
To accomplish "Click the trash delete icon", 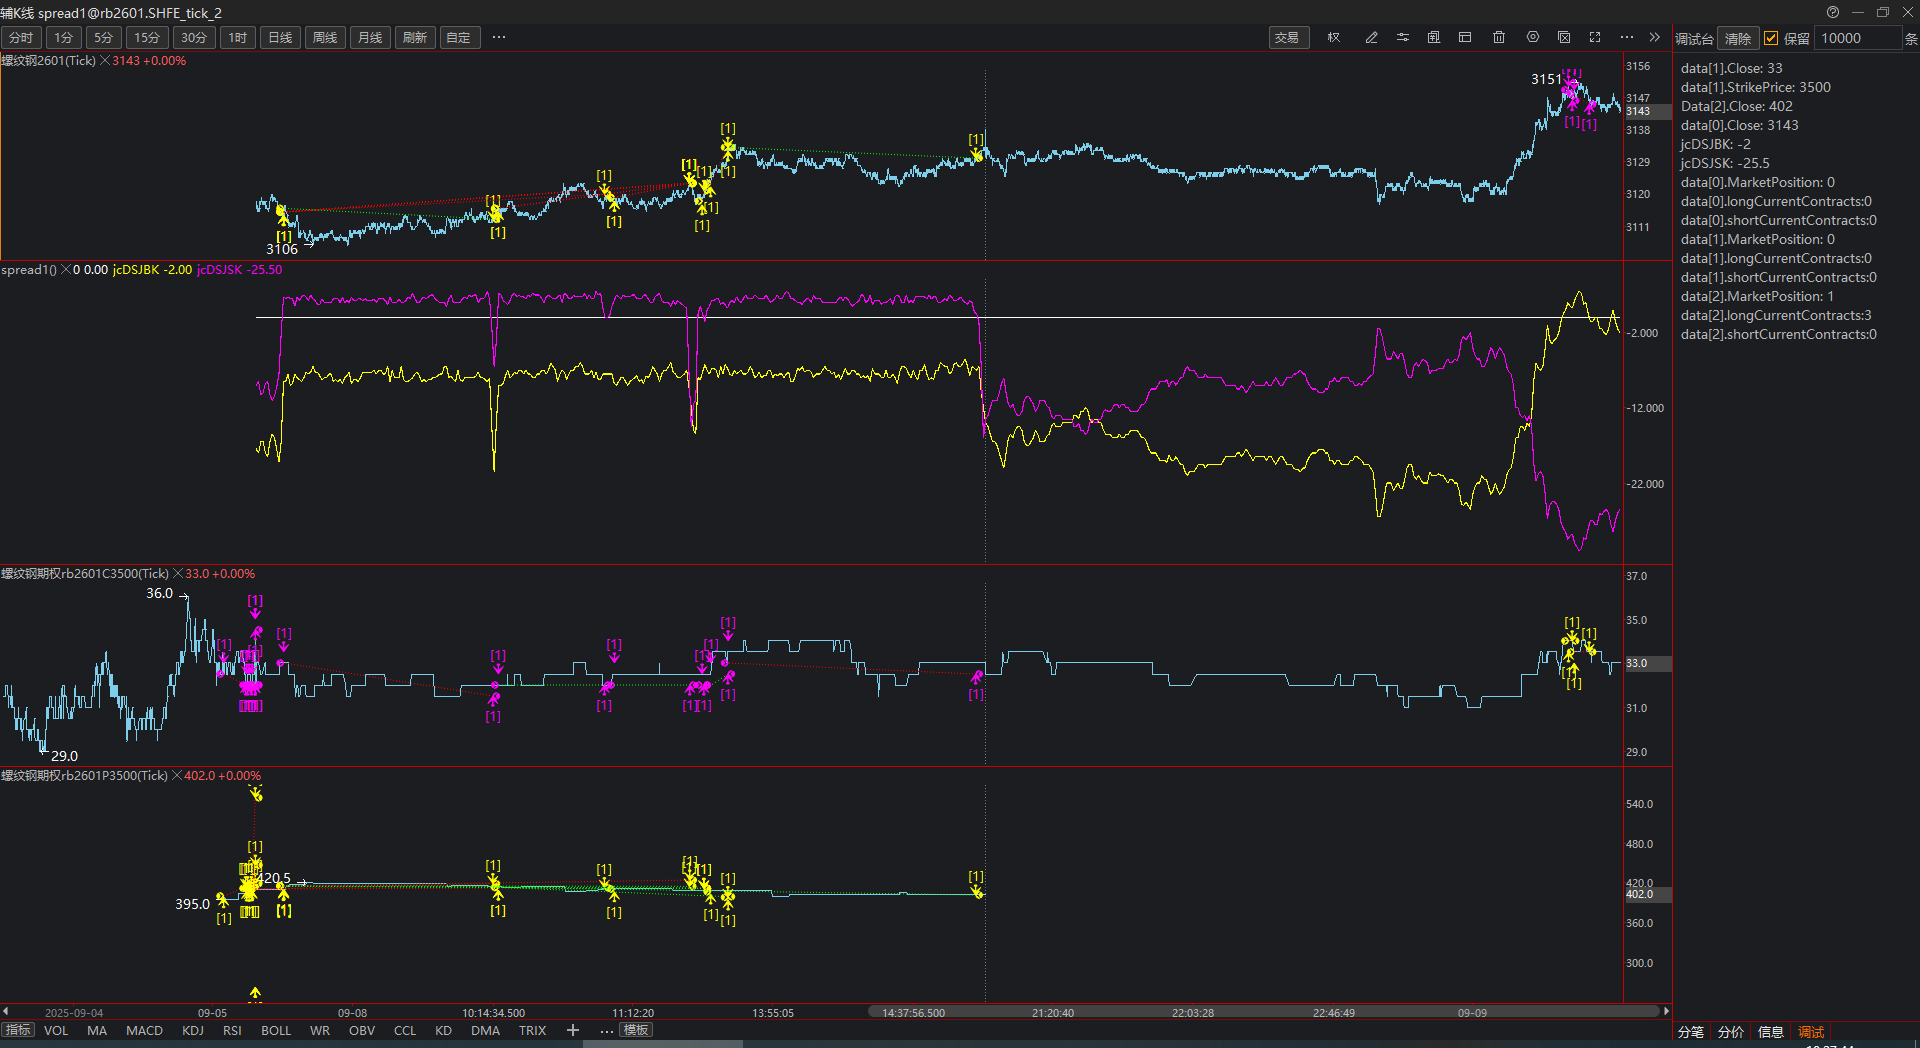I will click(1499, 38).
